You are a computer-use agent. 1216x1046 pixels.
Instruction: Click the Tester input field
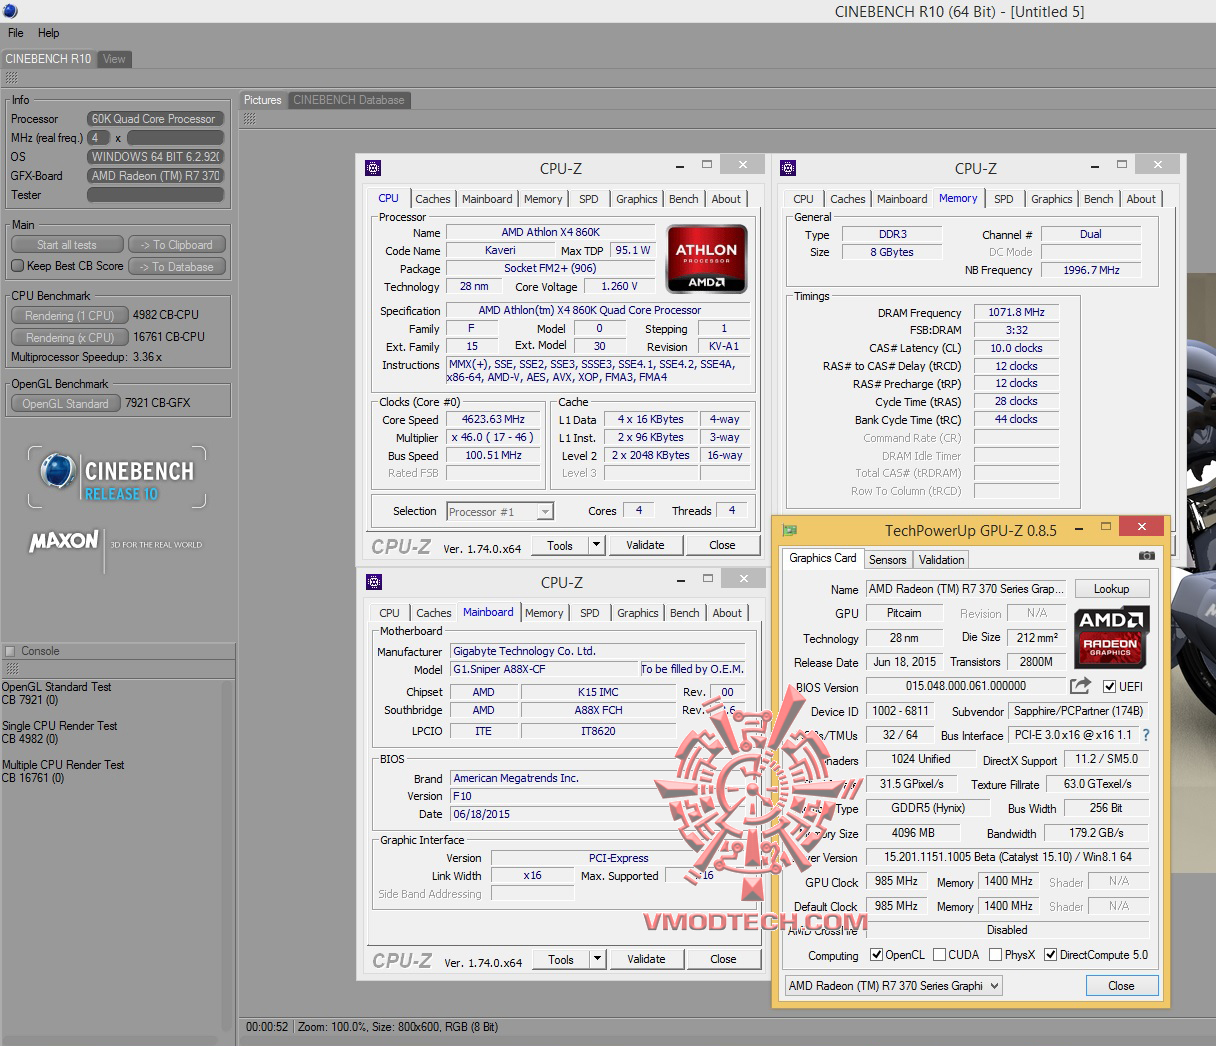[x=155, y=195]
